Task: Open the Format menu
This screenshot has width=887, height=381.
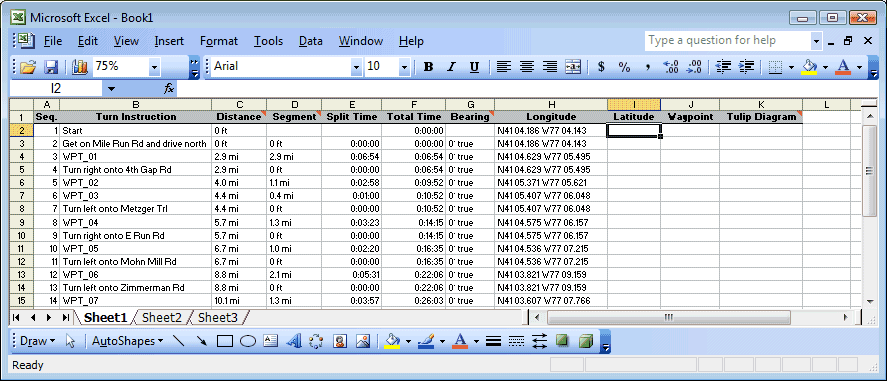Action: (219, 41)
